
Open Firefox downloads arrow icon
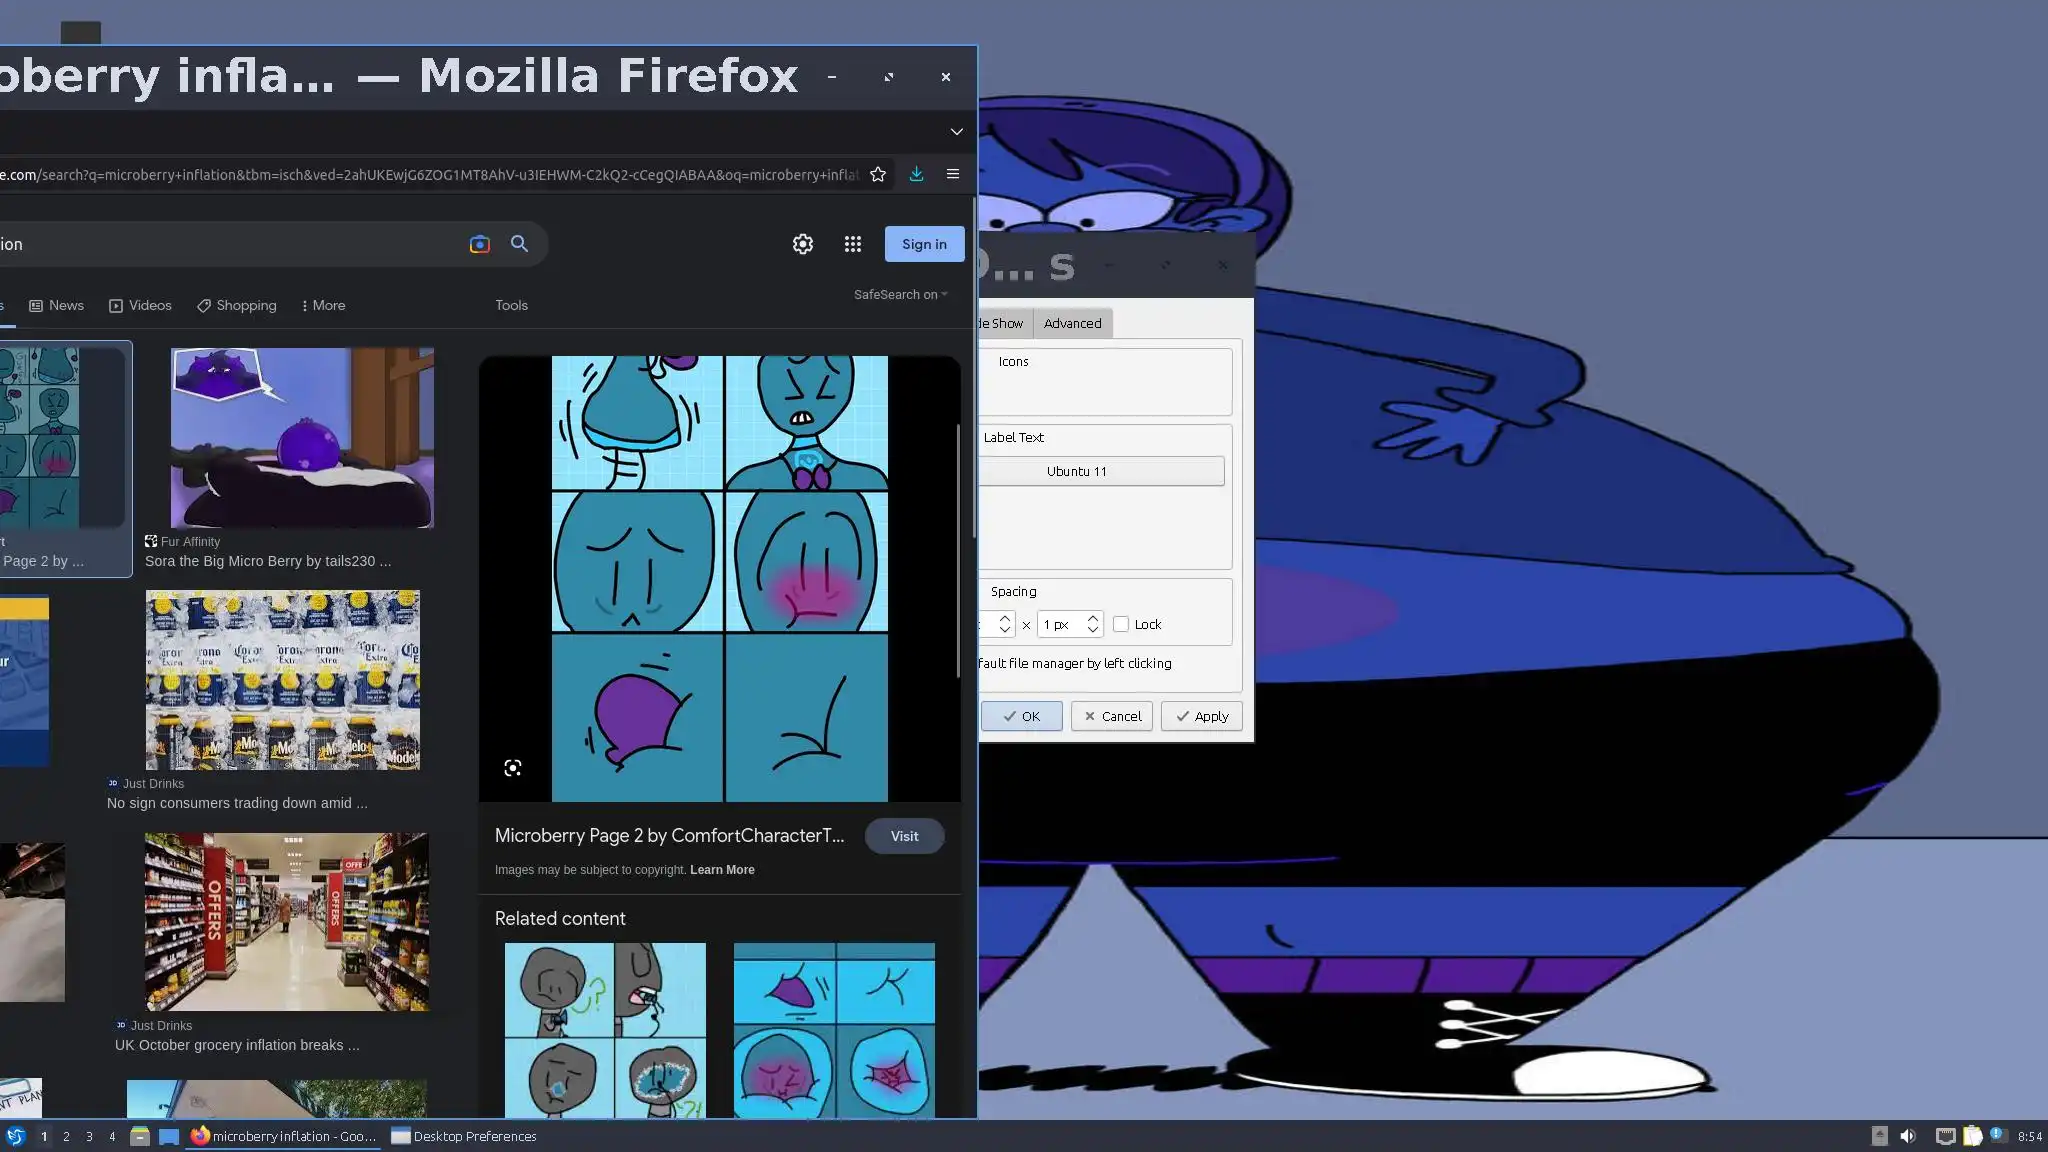tap(916, 174)
